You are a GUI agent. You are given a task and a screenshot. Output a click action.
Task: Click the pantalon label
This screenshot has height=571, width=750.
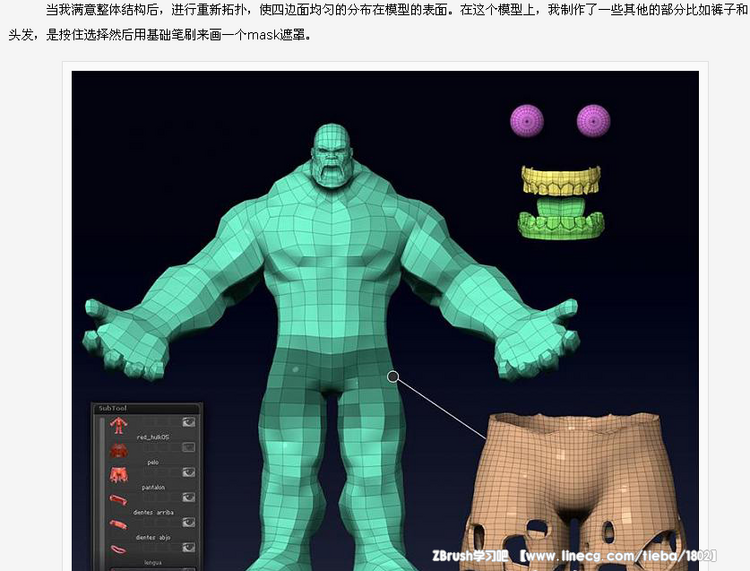coord(153,487)
